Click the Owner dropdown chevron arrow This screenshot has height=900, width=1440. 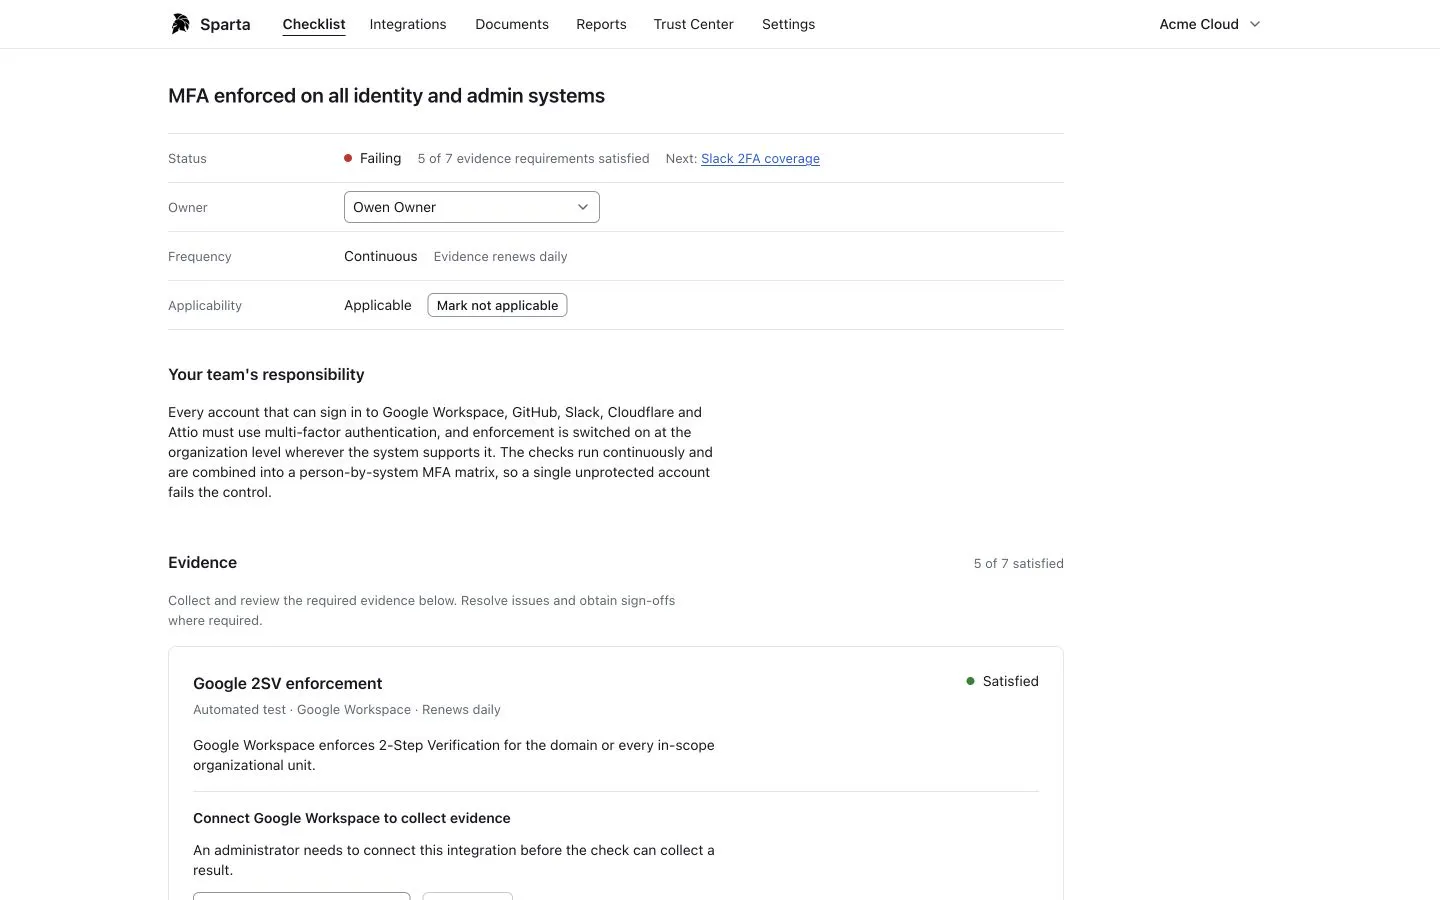tap(583, 207)
